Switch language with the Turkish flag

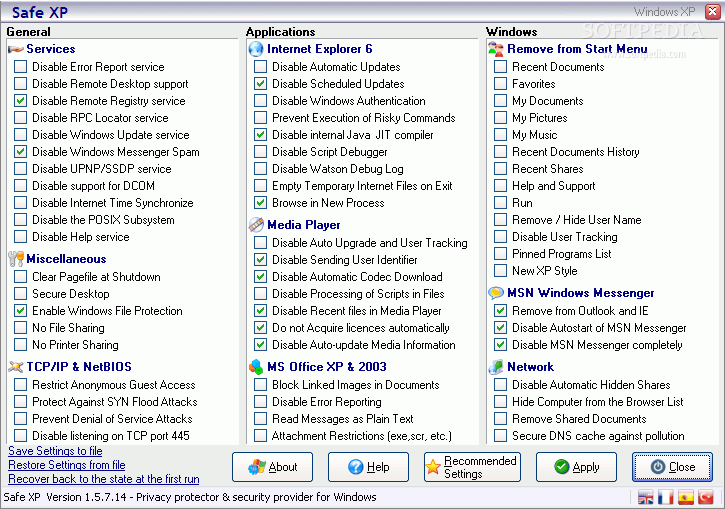[706, 497]
